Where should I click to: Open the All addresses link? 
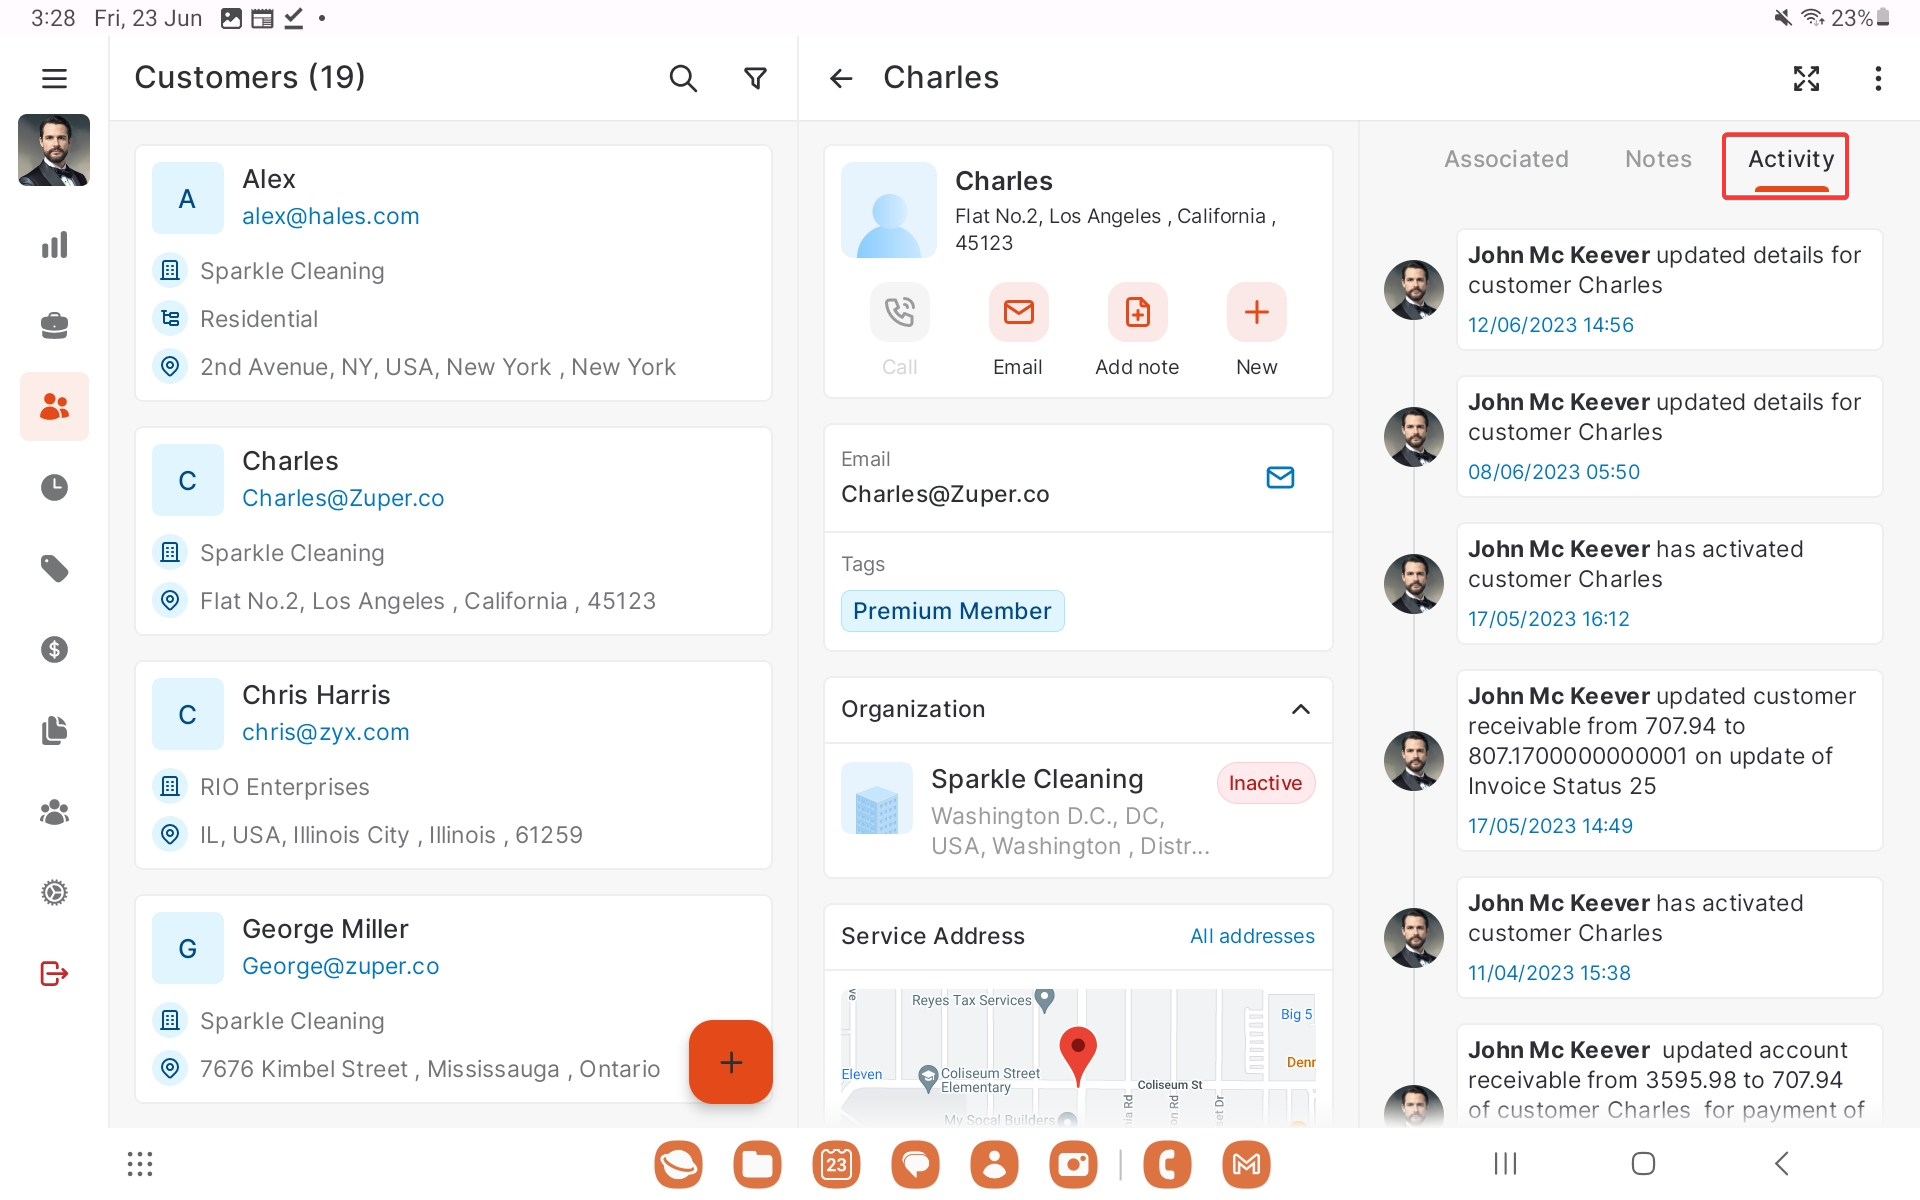[1252, 936]
